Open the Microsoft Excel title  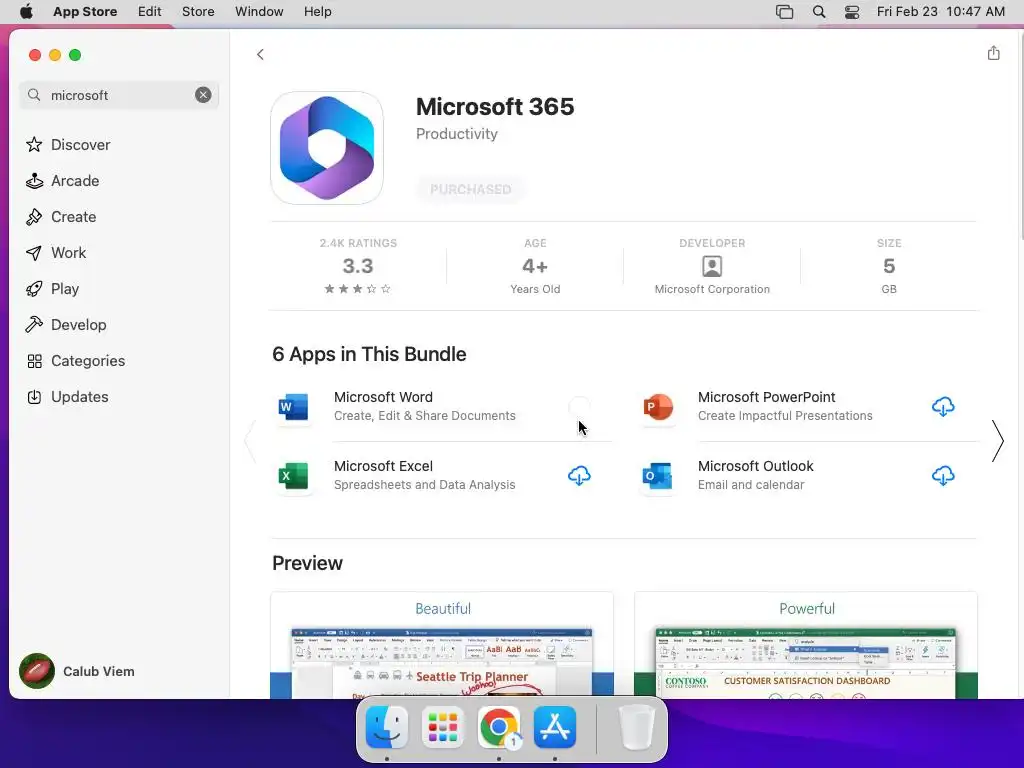coord(383,466)
